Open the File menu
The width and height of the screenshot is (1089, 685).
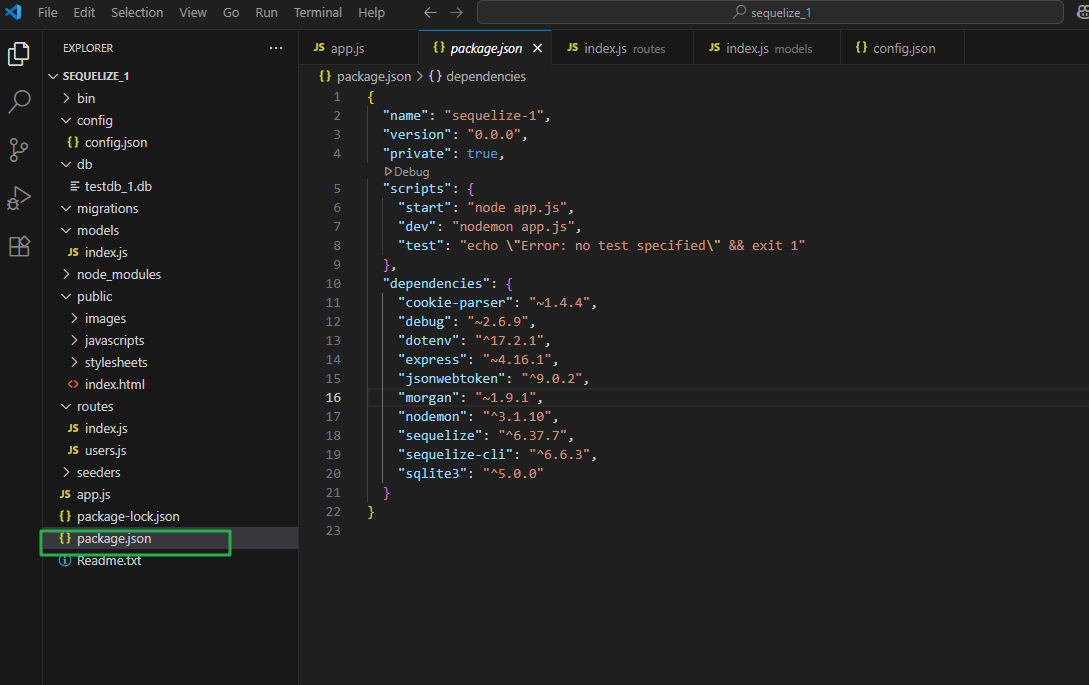pos(48,13)
